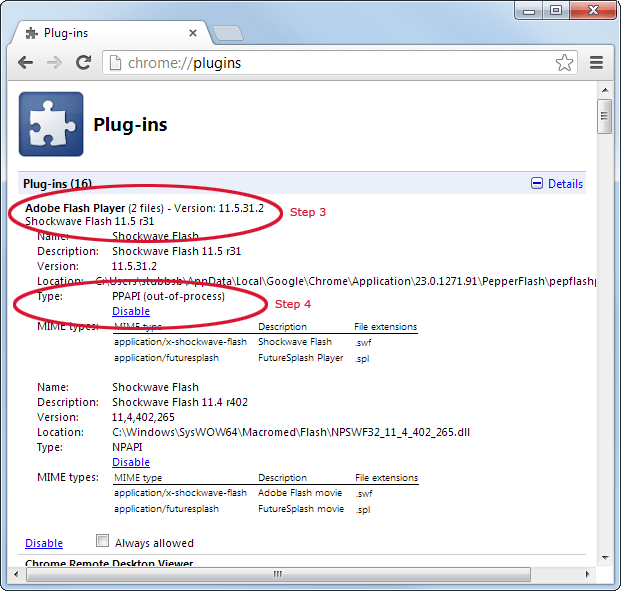The width and height of the screenshot is (621, 591).
Task: Focus the chrome://plugins address bar
Action: (x=339, y=63)
